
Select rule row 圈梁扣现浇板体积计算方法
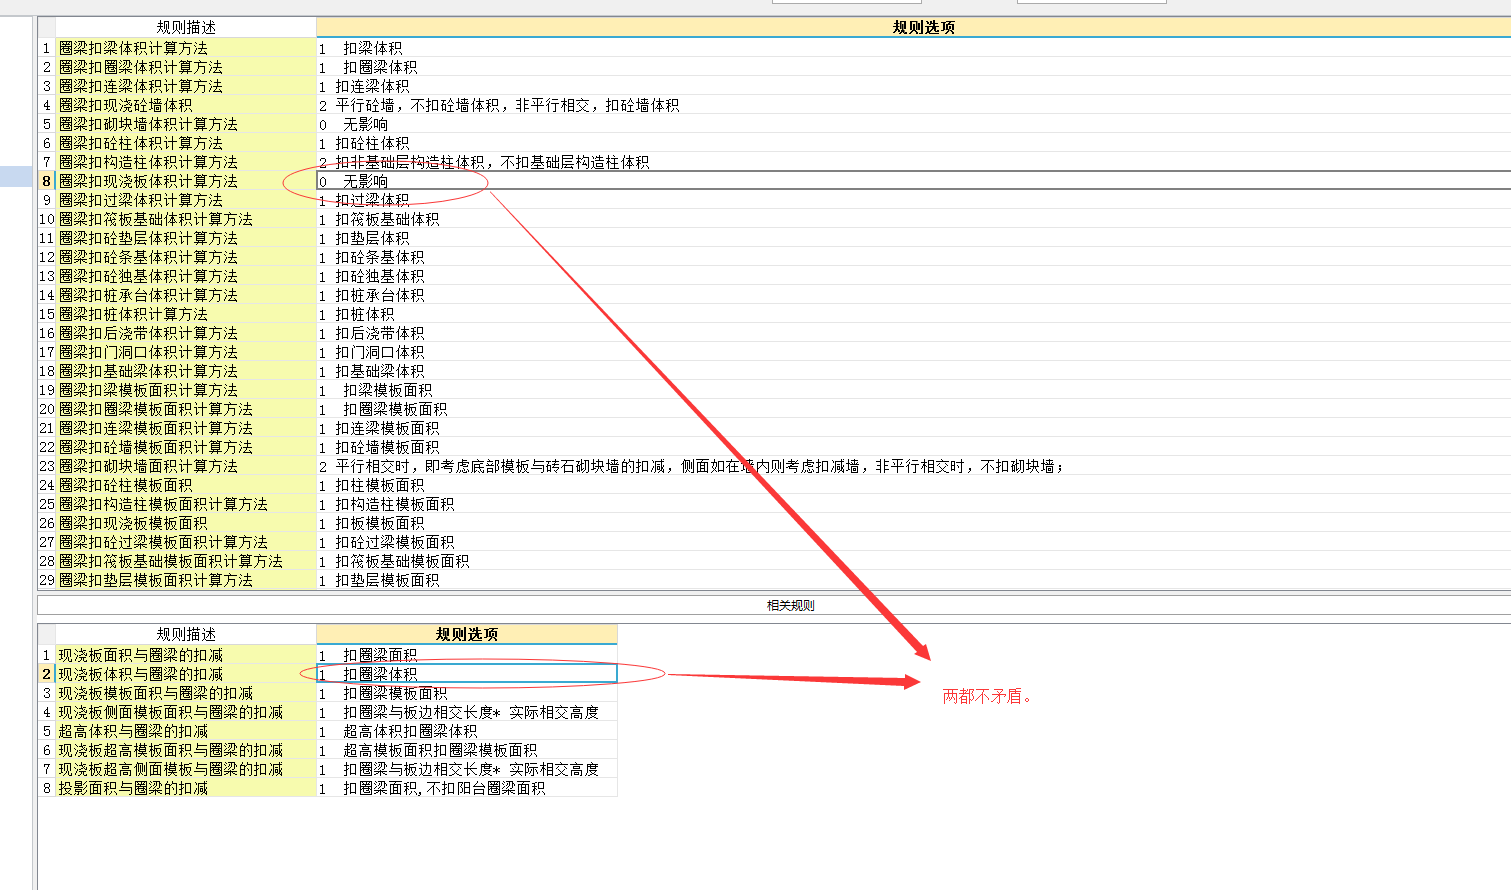186,181
